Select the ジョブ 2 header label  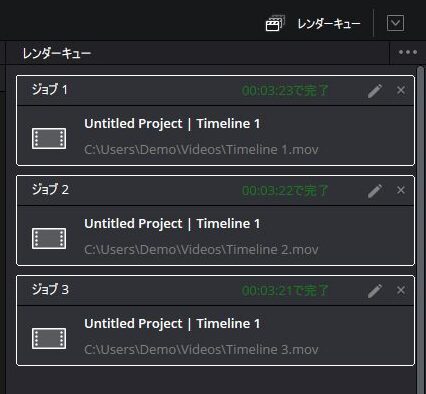[x=50, y=189]
